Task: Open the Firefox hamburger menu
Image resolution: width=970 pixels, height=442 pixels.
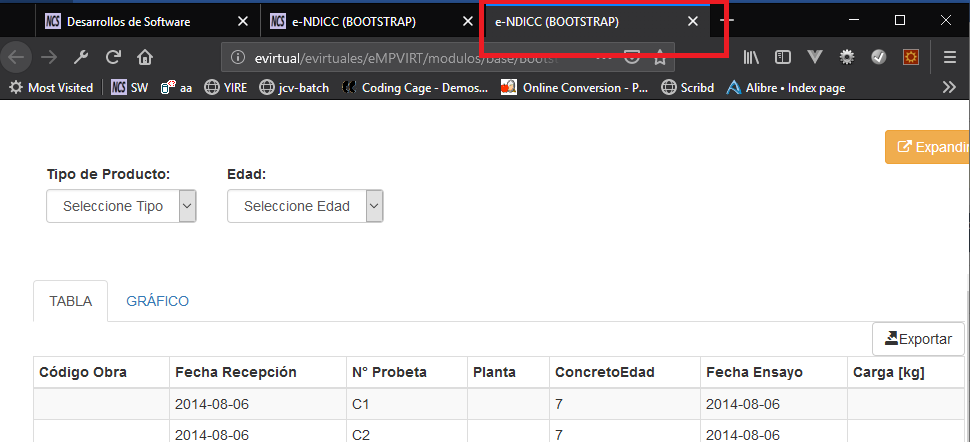Action: click(x=949, y=57)
